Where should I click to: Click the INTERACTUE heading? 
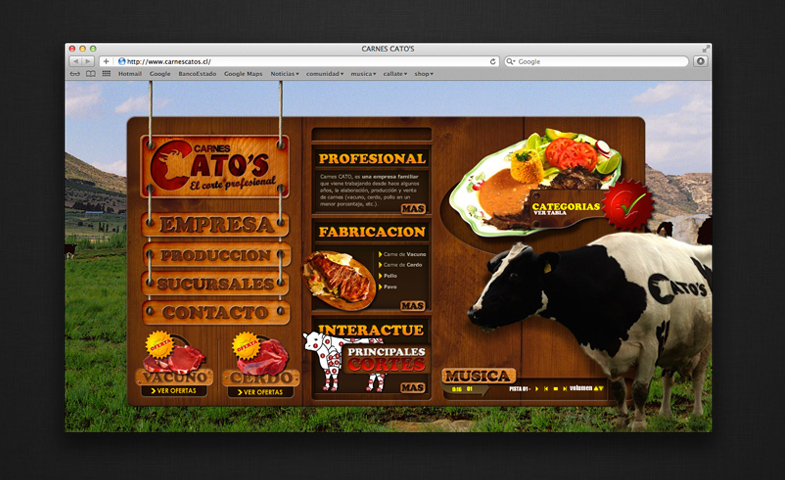(x=371, y=330)
